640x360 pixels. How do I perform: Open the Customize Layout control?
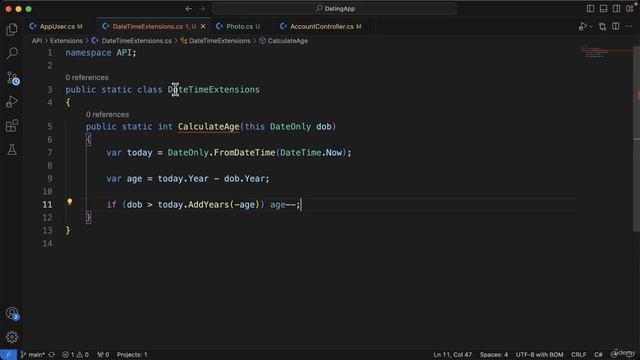pos(630,9)
